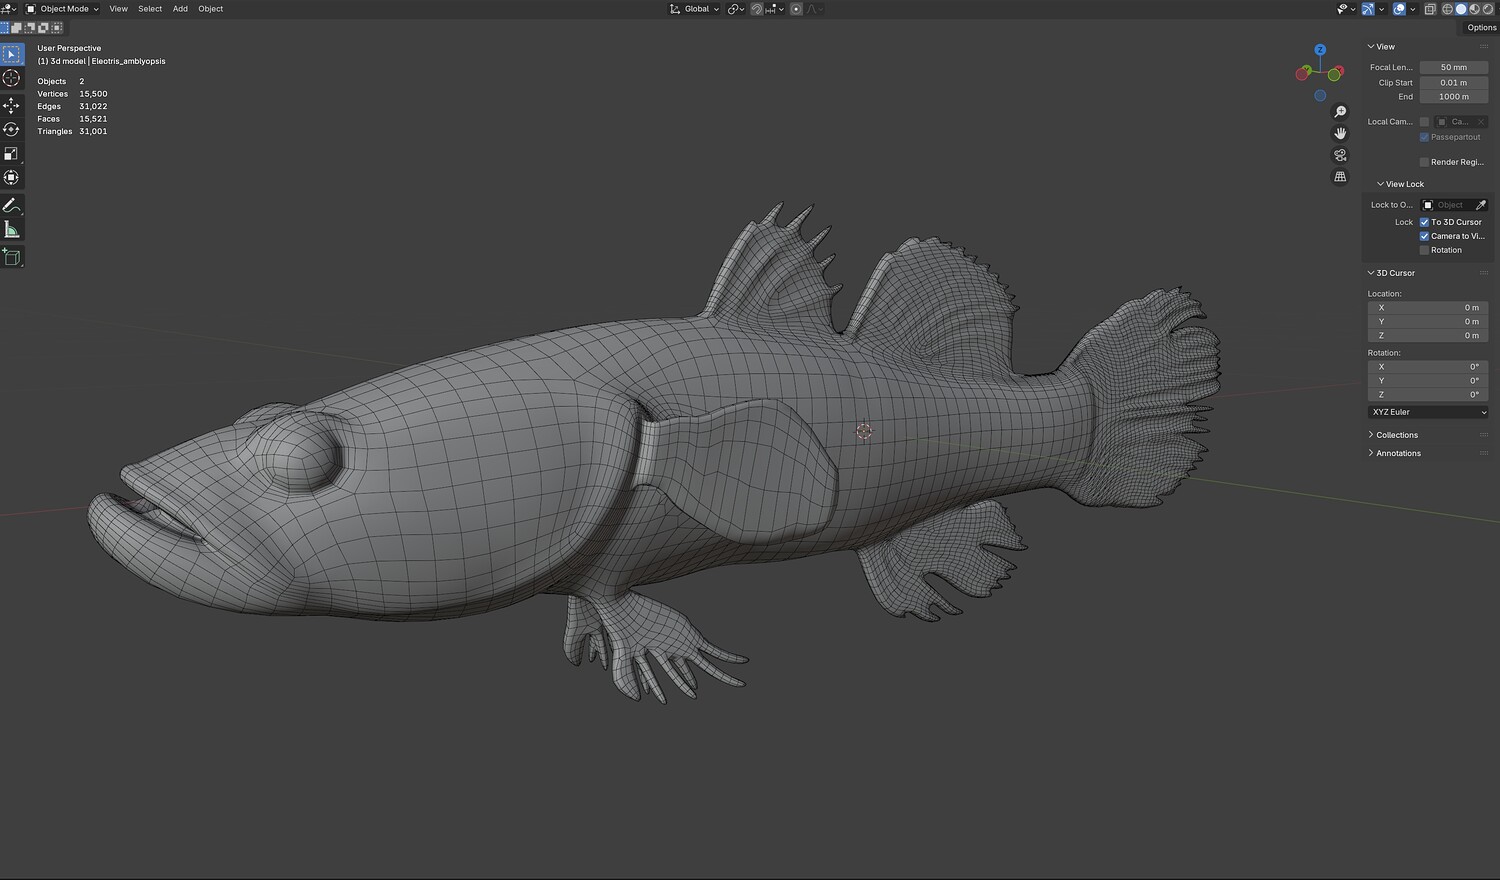Select rendered viewport shading
This screenshot has height=880, width=1500.
(x=1487, y=9)
